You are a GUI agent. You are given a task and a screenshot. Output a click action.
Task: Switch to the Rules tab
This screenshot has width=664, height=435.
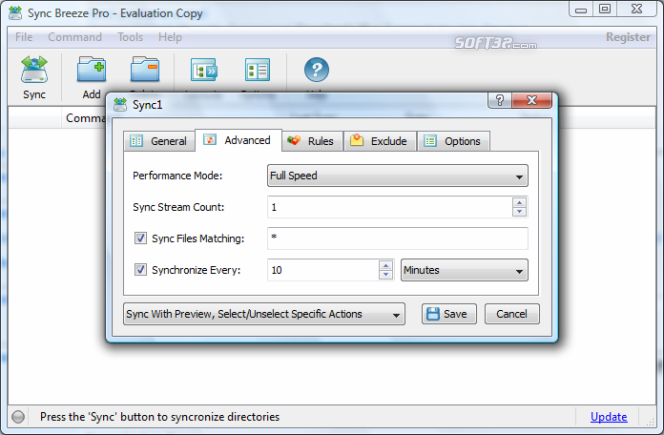click(312, 141)
